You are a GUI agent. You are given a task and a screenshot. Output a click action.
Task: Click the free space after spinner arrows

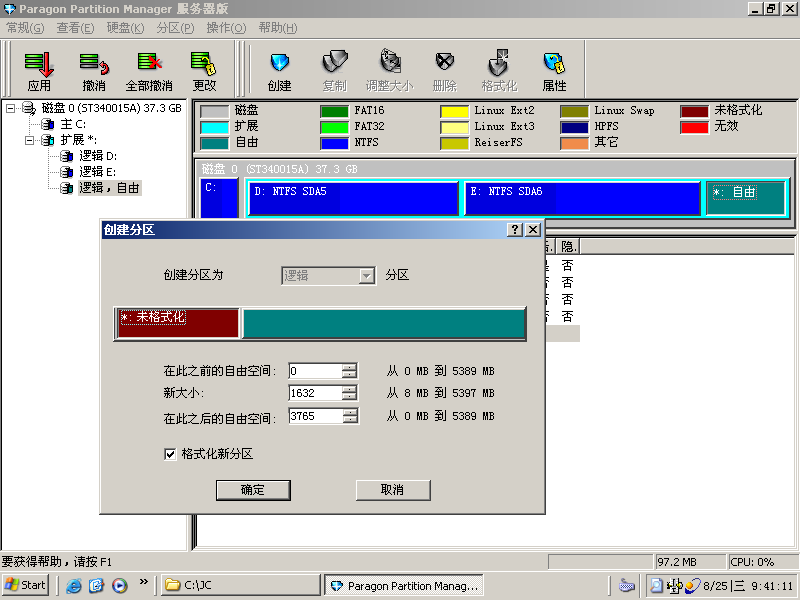[349, 416]
